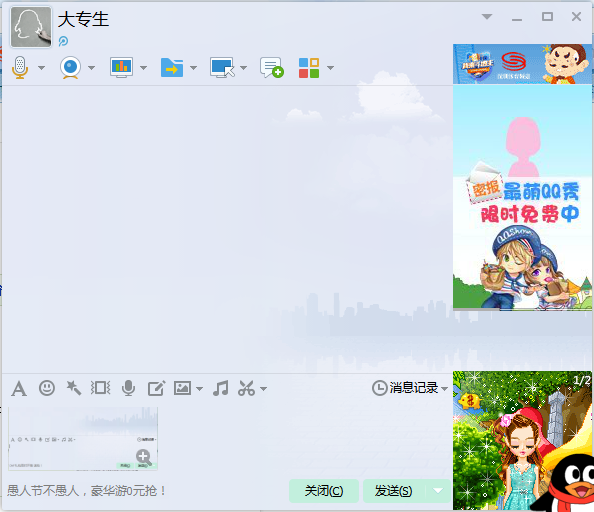Open message history 消息记录
This screenshot has width=594, height=512.
[405, 388]
